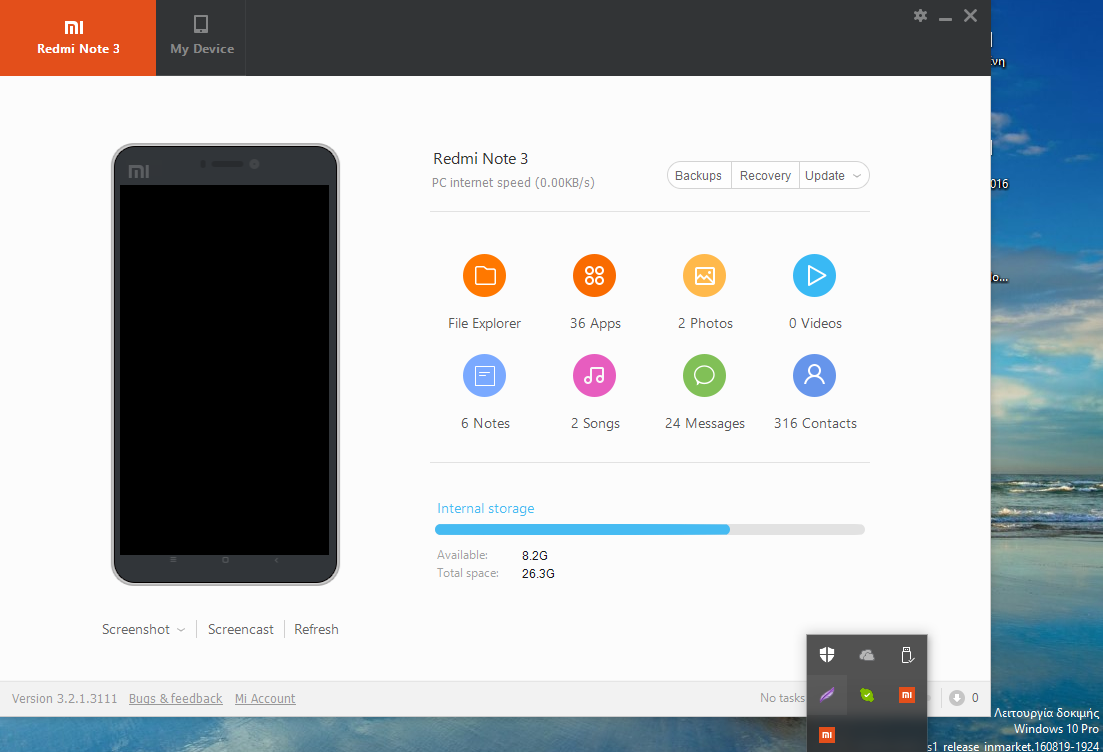Open the Bugs & feedback link

pyautogui.click(x=175, y=699)
